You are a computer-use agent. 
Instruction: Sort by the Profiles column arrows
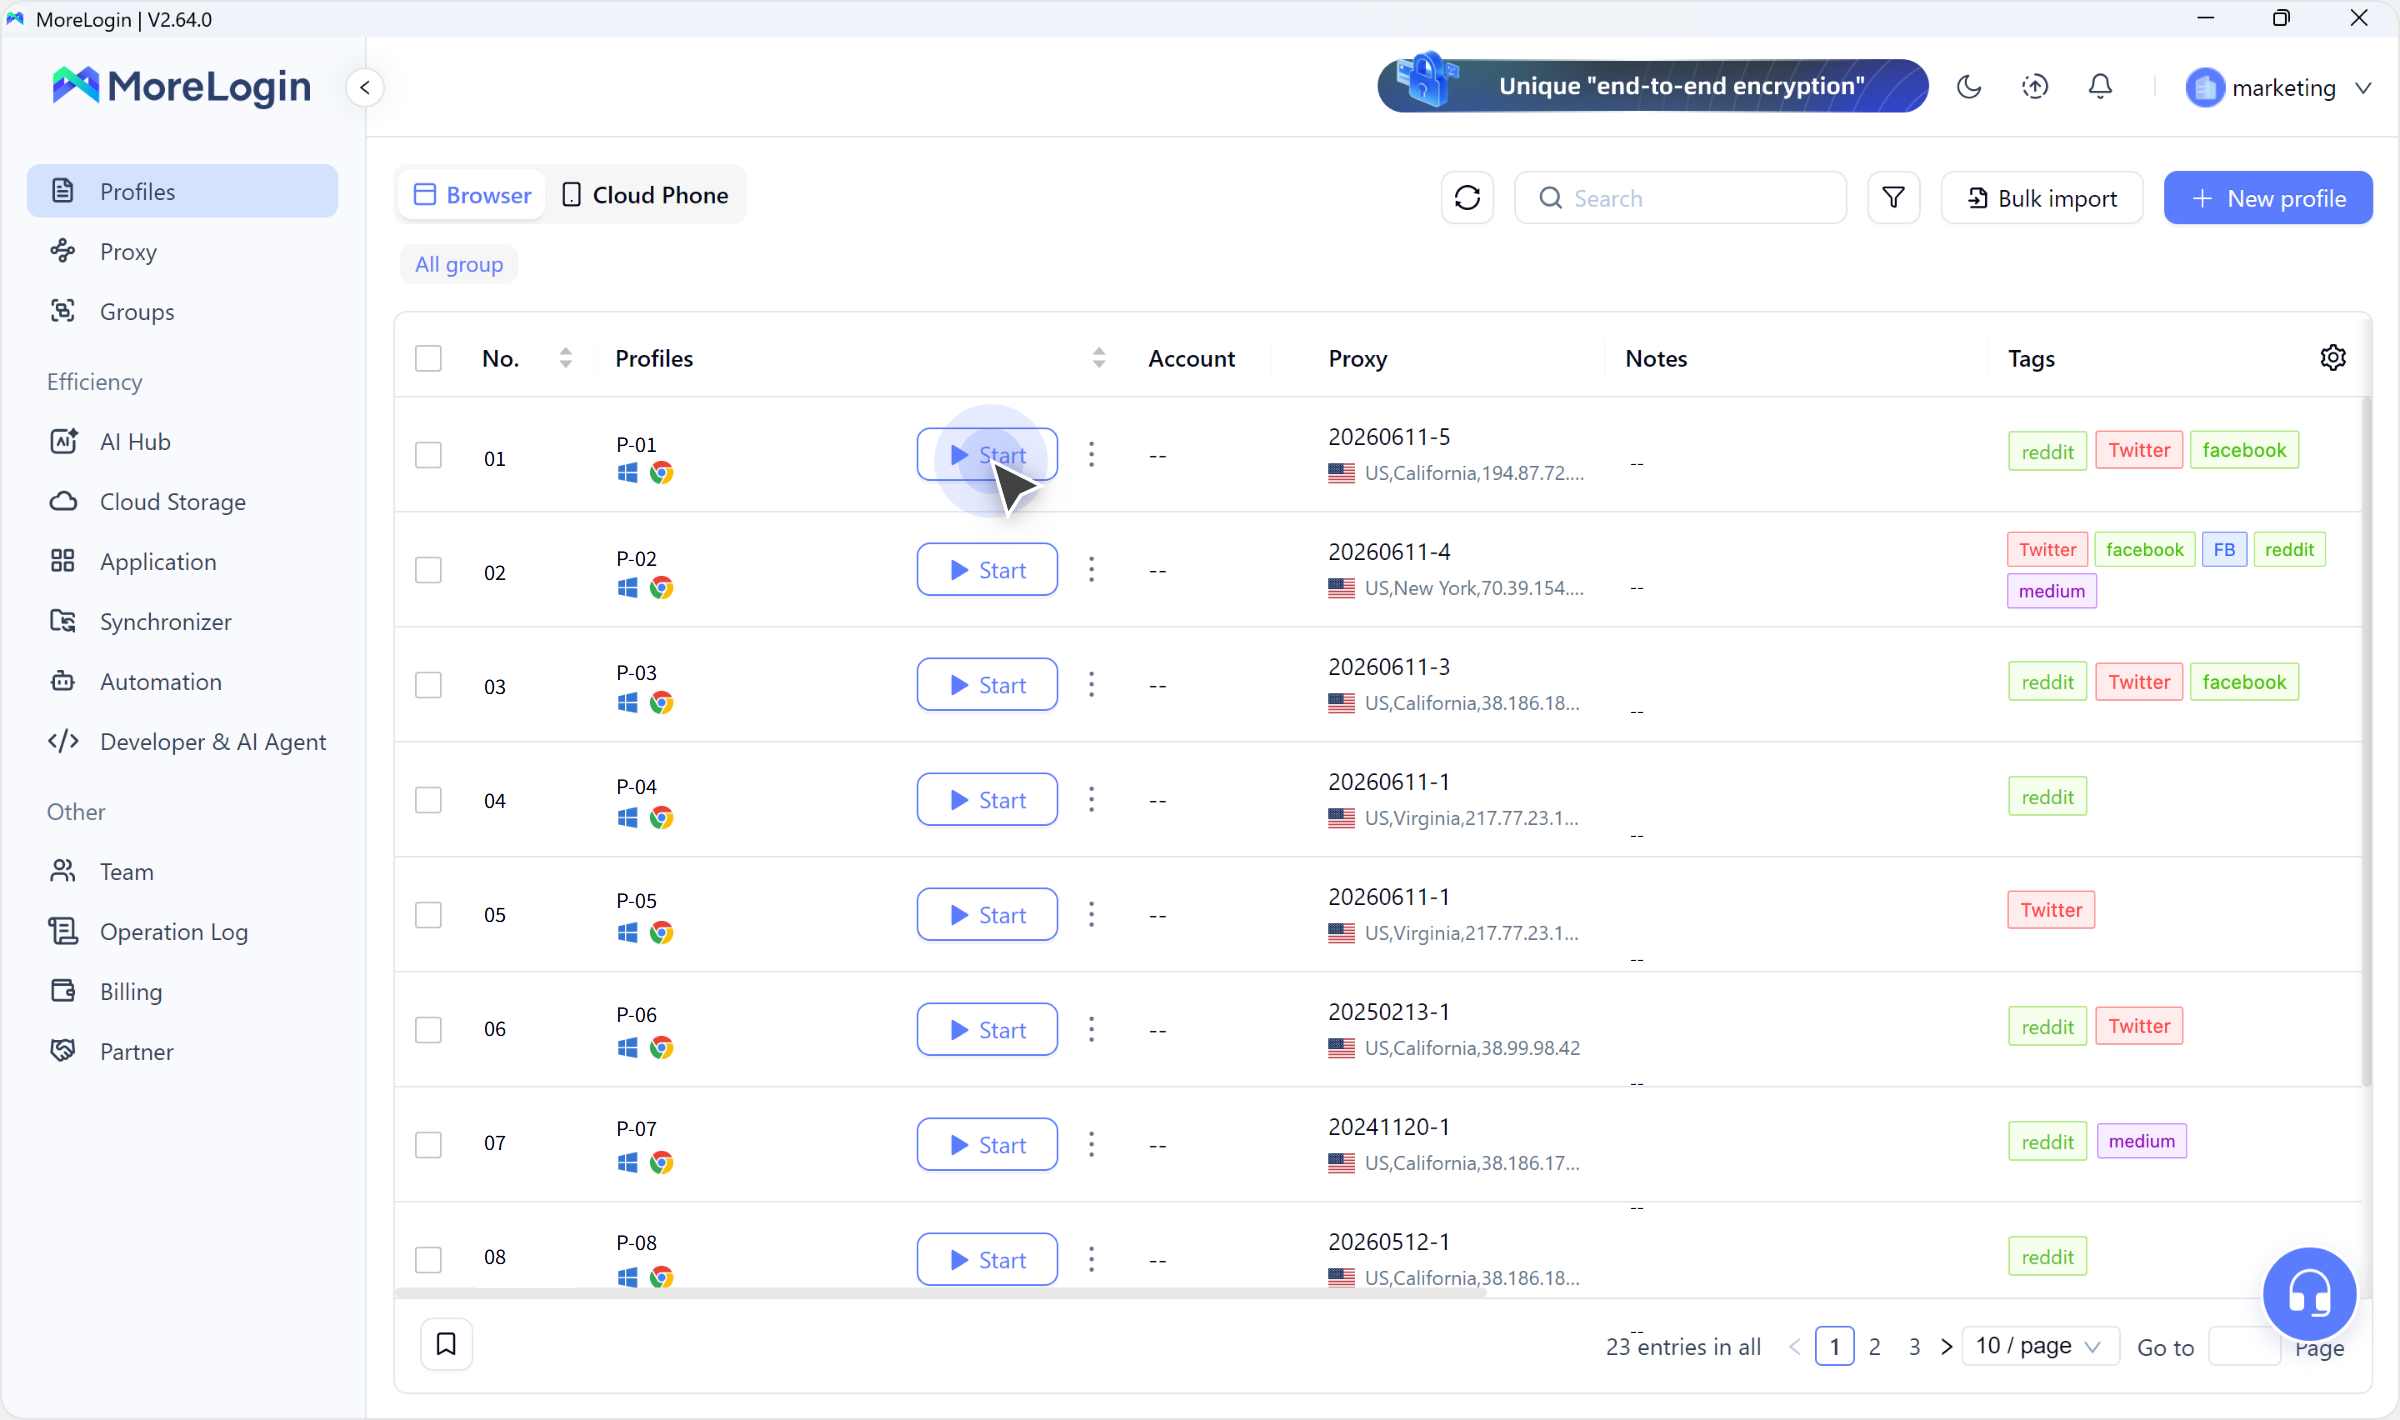(1098, 358)
